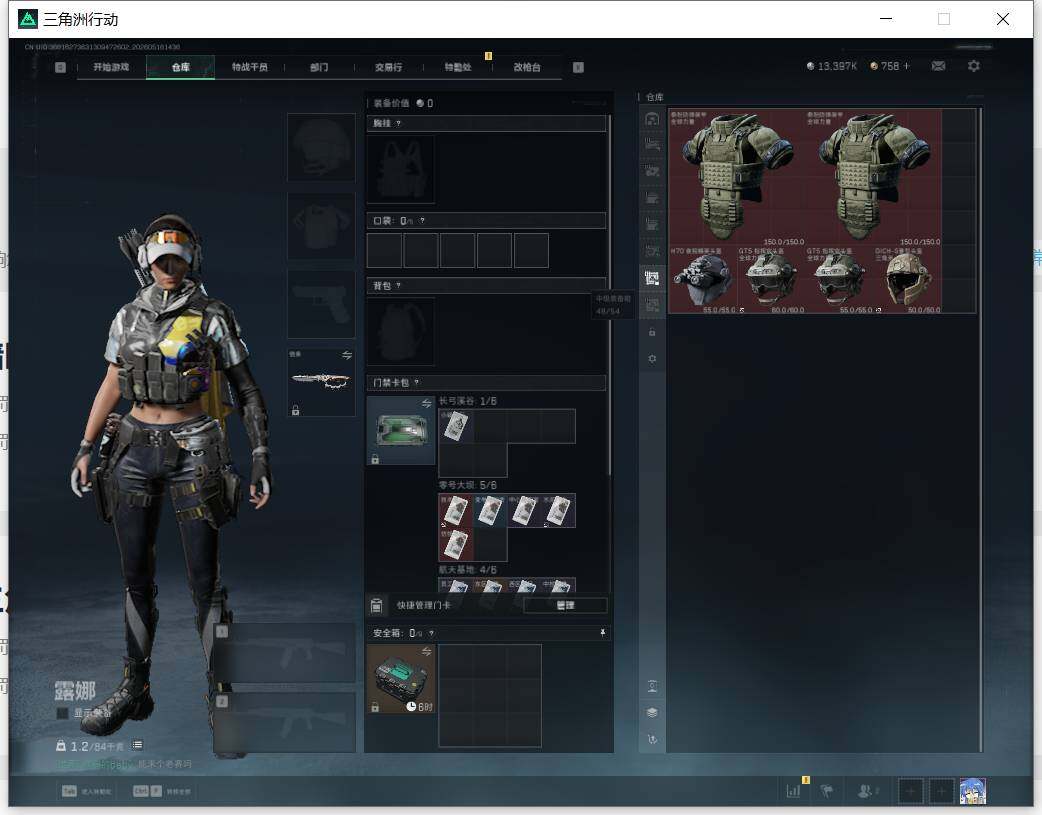Click the left tab-navigation key icon
The height and width of the screenshot is (815, 1042).
[60, 67]
